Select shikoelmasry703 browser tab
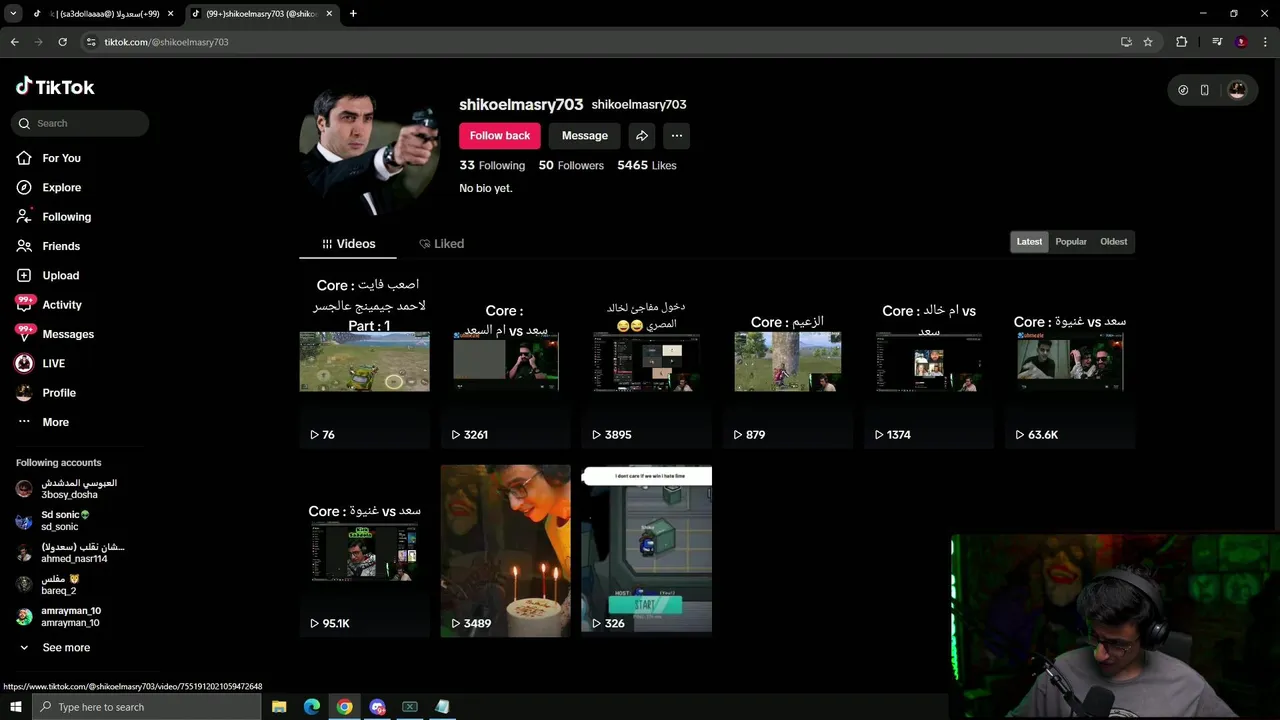This screenshot has height=720, width=1280. pyautogui.click(x=263, y=14)
